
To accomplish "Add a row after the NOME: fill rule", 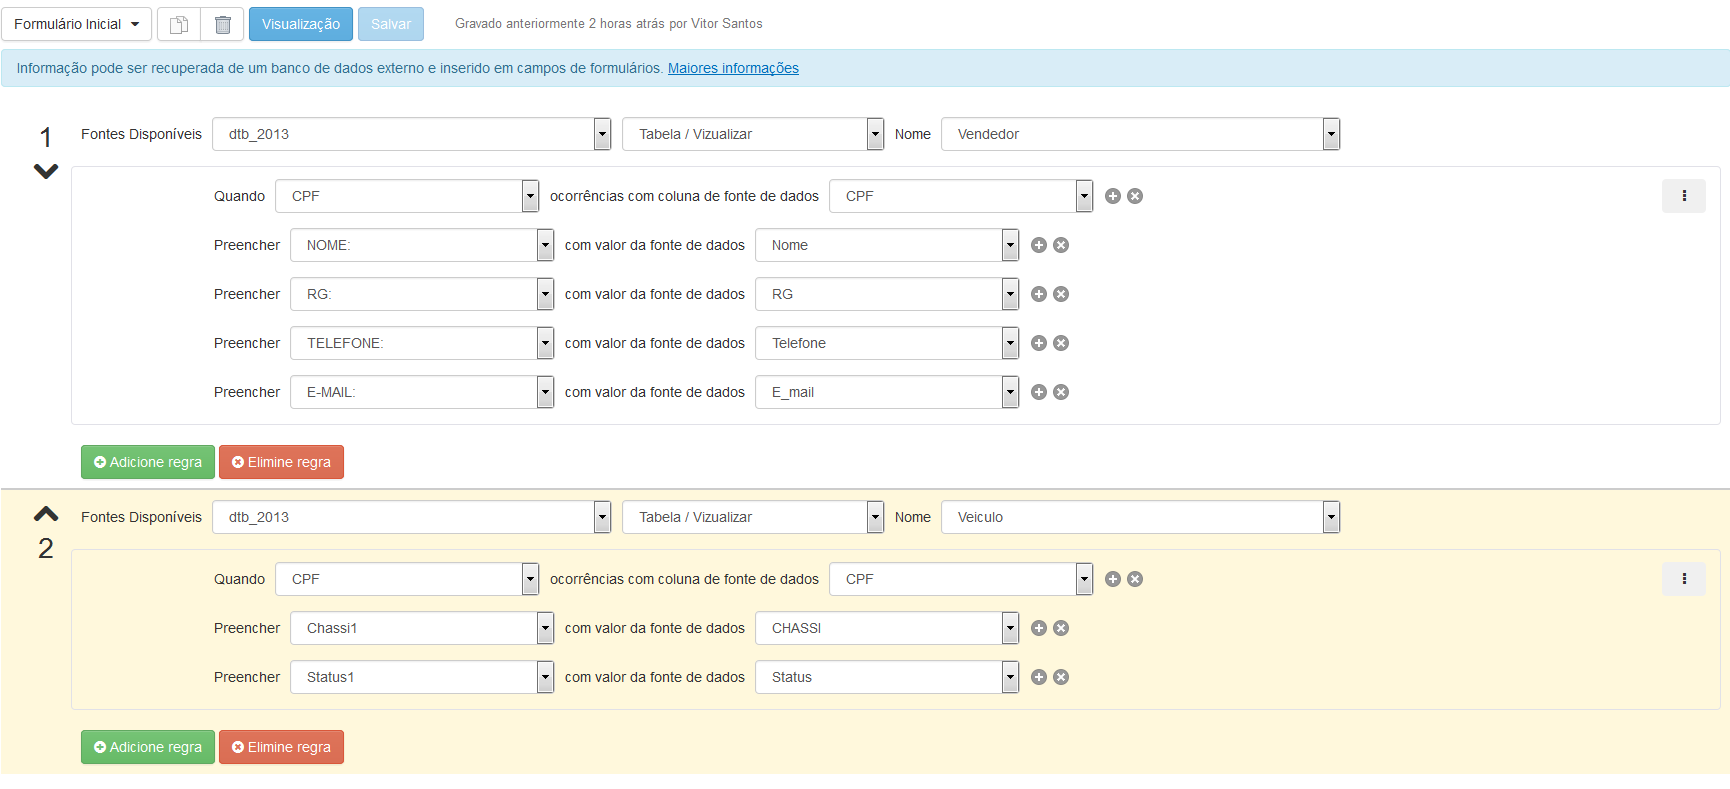I will pos(1039,245).
